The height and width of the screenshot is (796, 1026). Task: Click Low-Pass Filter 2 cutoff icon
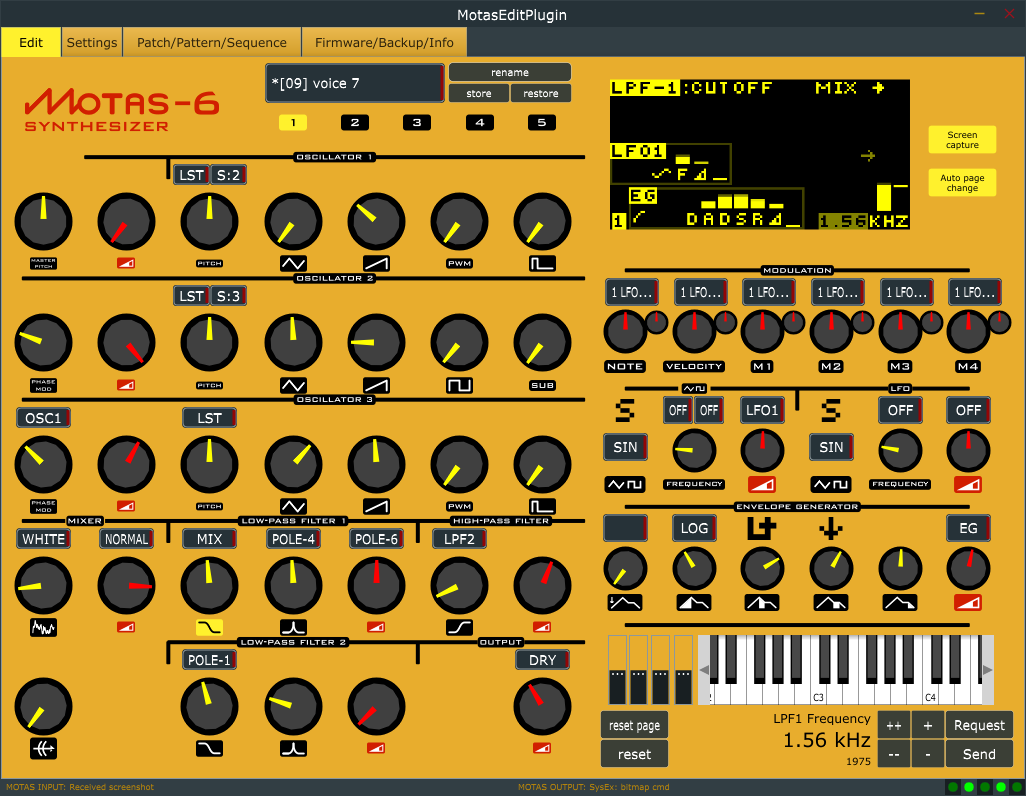click(x=209, y=749)
